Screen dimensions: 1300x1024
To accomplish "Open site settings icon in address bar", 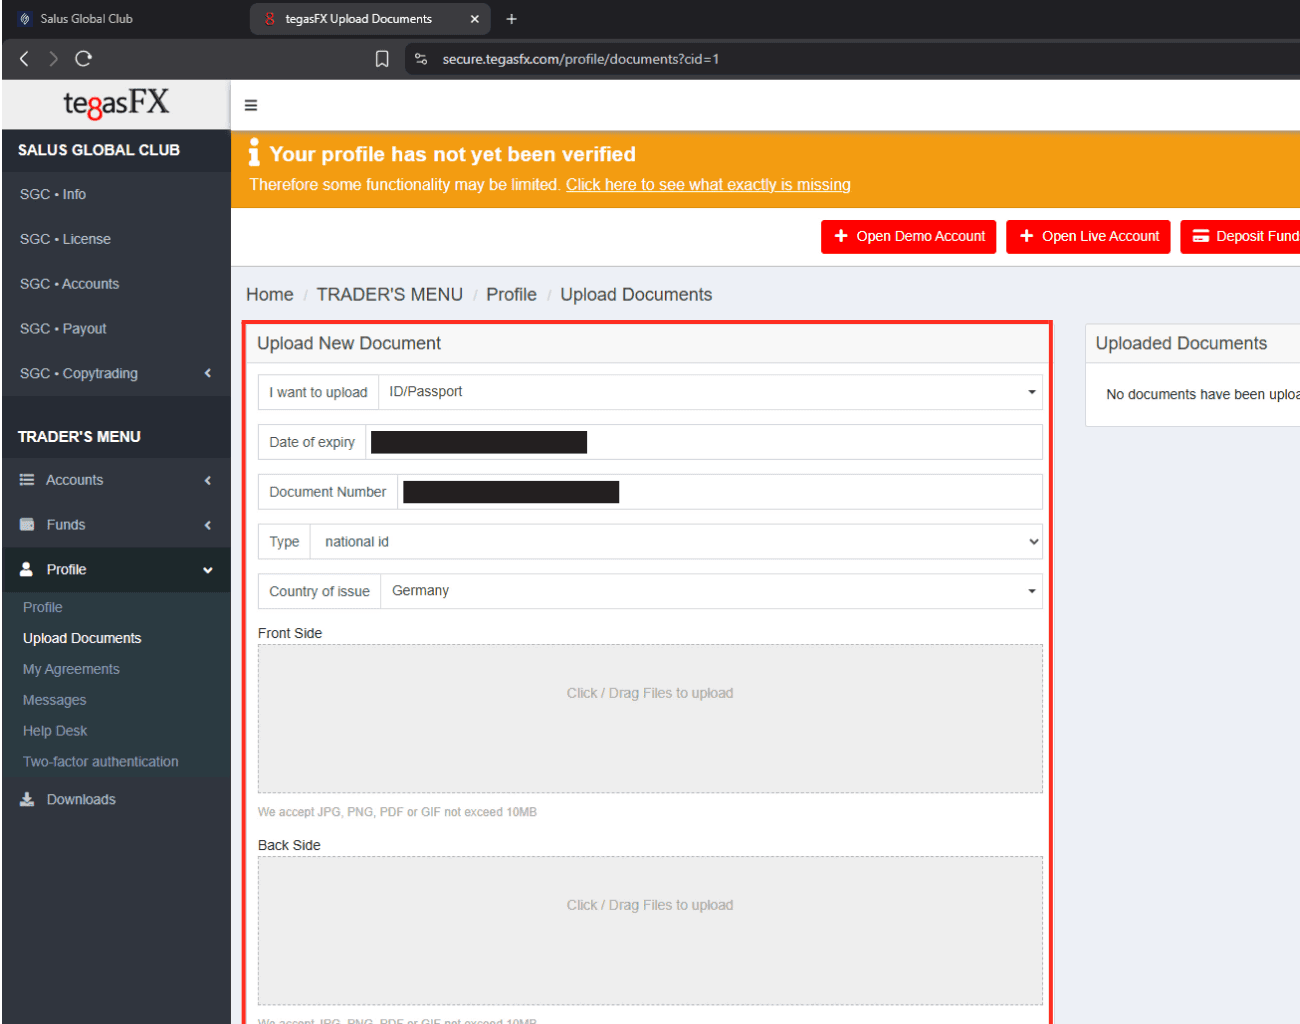I will pyautogui.click(x=421, y=59).
